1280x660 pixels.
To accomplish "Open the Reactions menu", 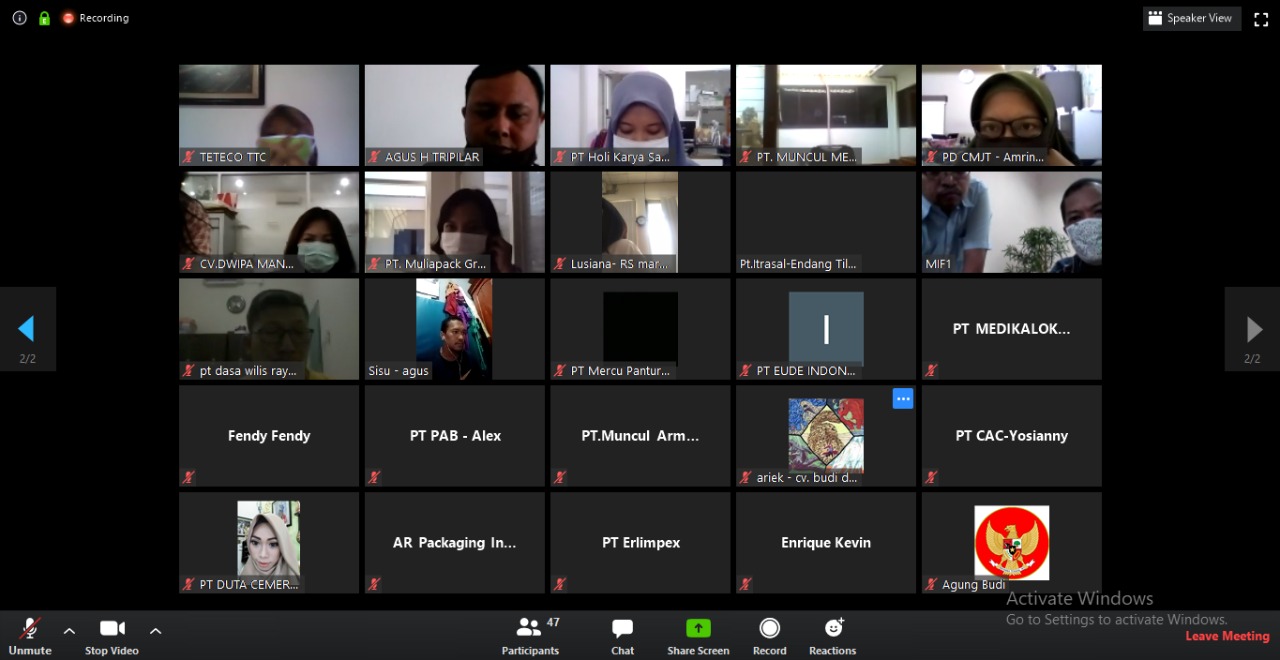I will tap(833, 635).
